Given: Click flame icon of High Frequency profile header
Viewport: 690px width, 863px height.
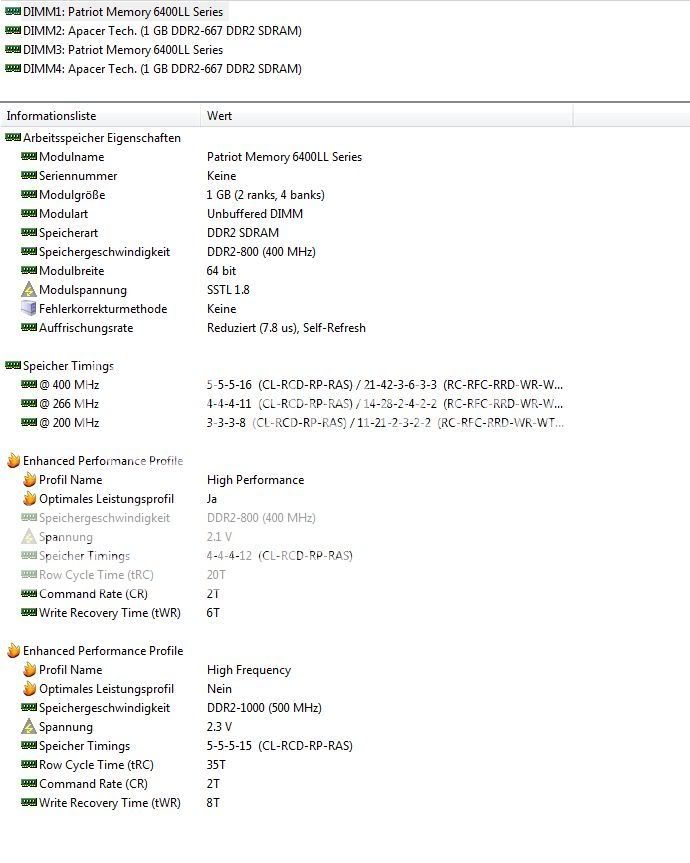Looking at the screenshot, I should coord(13,650).
